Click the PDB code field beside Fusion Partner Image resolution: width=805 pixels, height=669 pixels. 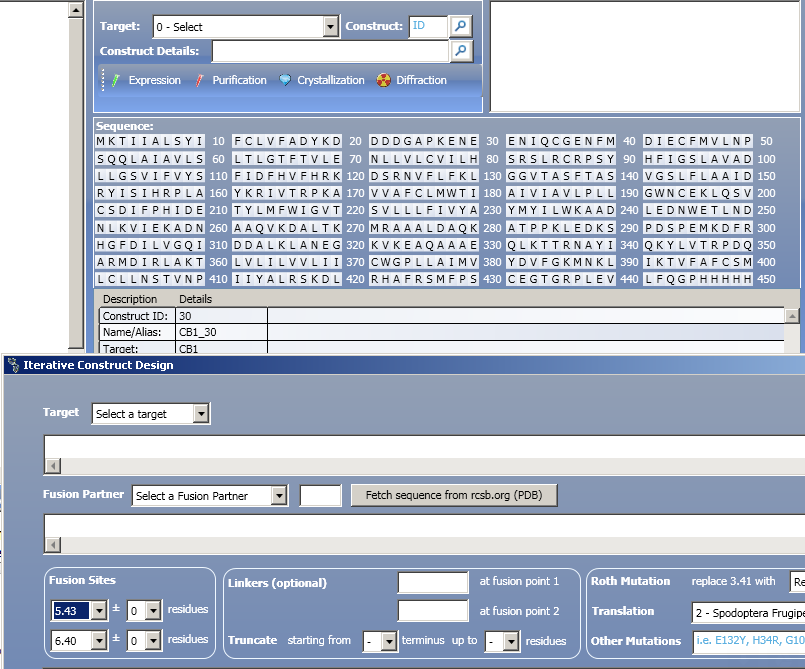pos(320,495)
